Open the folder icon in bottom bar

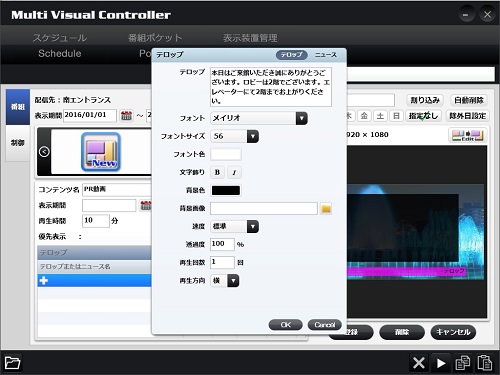coord(12,363)
